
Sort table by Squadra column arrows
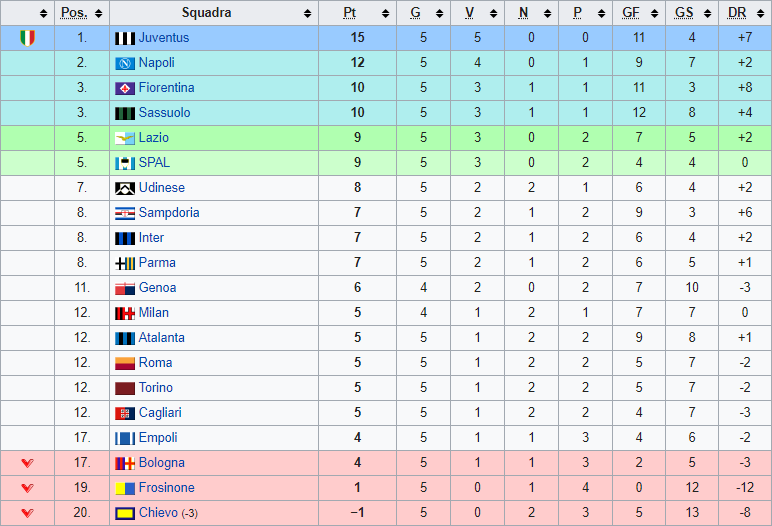coord(308,14)
